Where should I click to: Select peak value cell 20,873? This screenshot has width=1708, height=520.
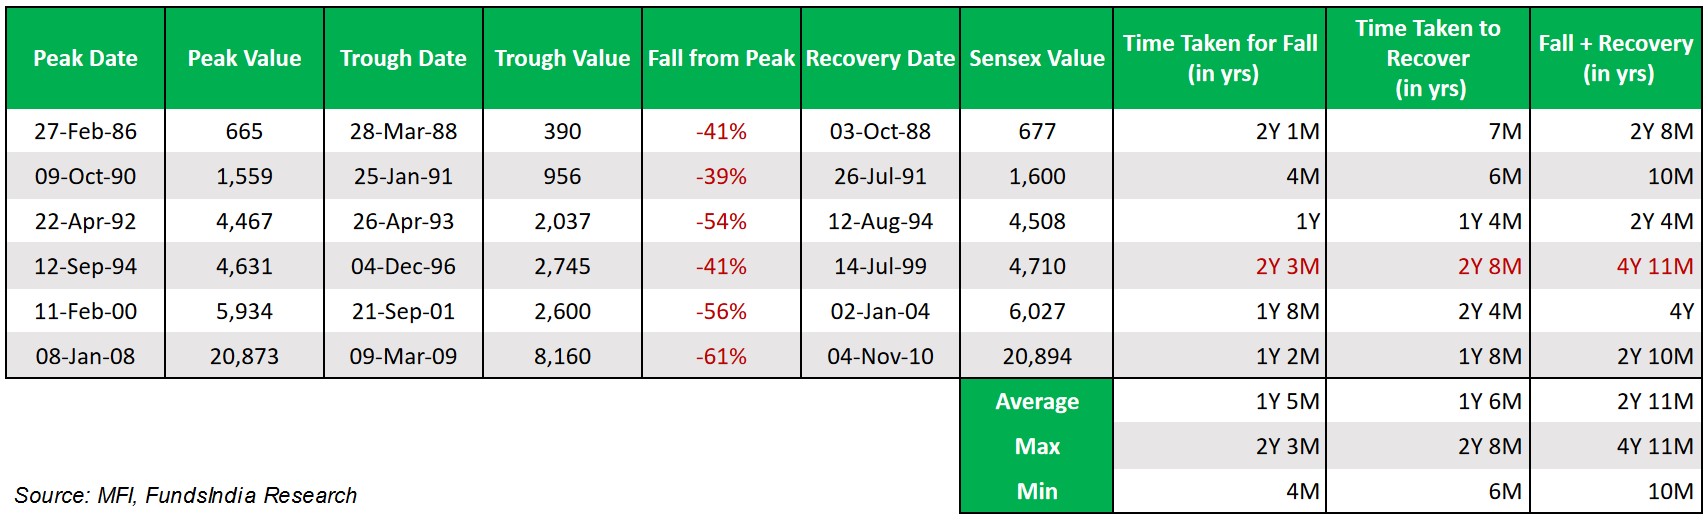point(244,356)
